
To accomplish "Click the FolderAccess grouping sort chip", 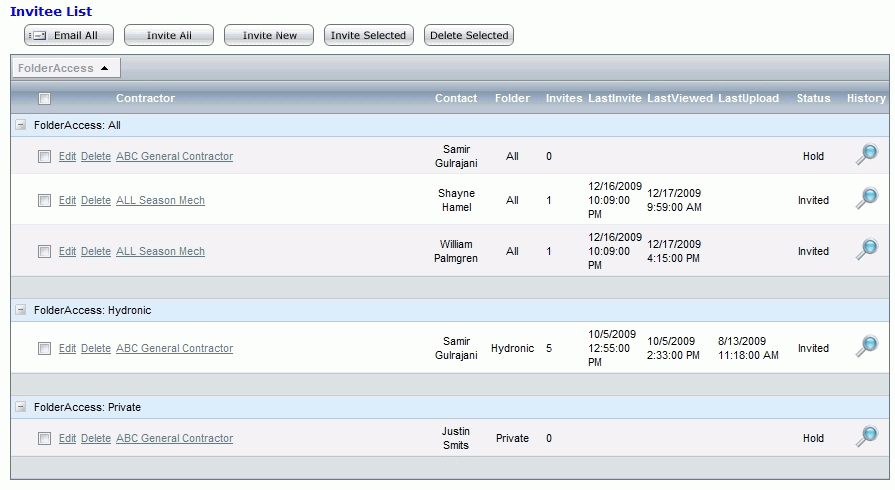I will 65,68.
